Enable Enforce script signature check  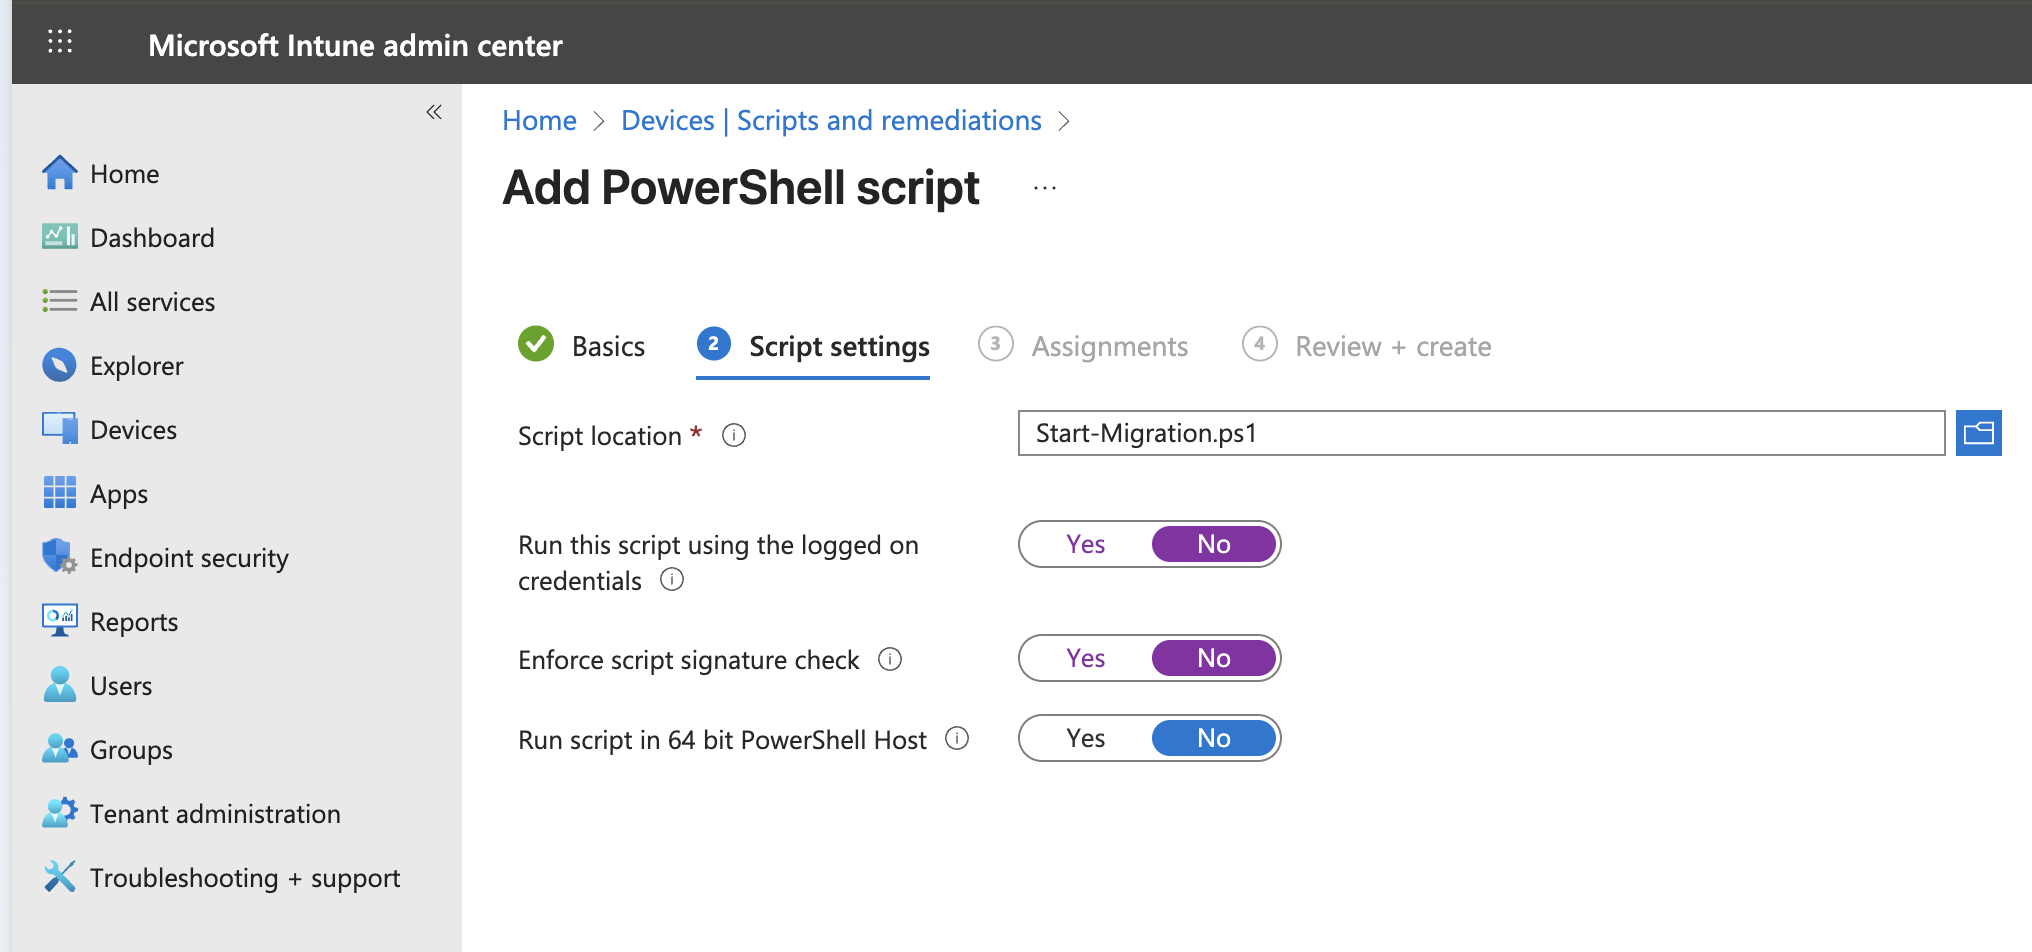[x=1085, y=658]
